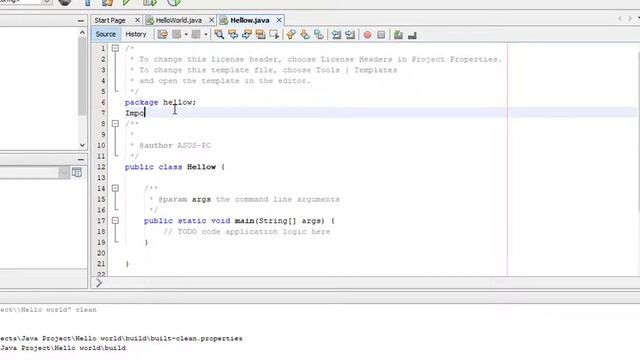Collapse main method fold at line 17
Viewport: 640px width, 360px height.
(x=116, y=220)
